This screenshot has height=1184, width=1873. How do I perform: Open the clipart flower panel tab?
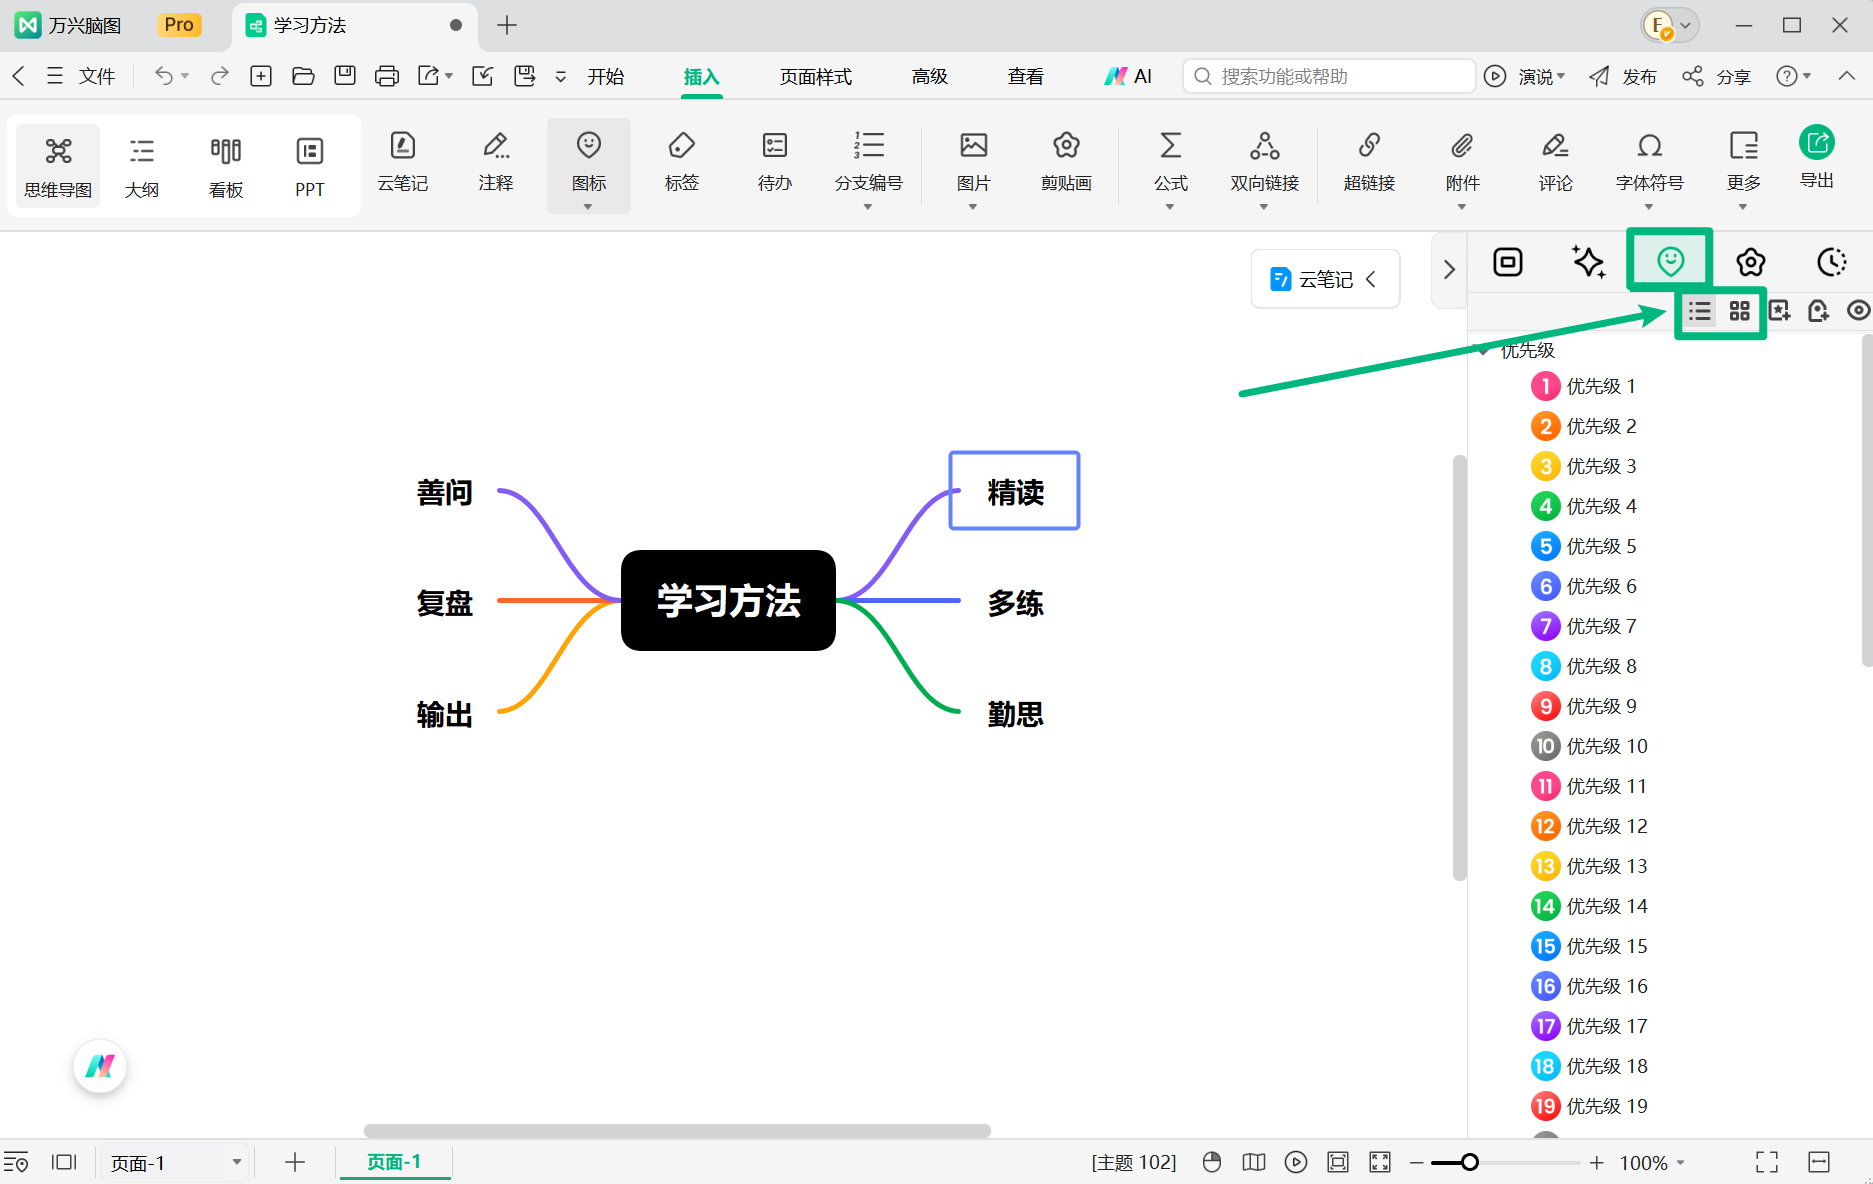1750,262
